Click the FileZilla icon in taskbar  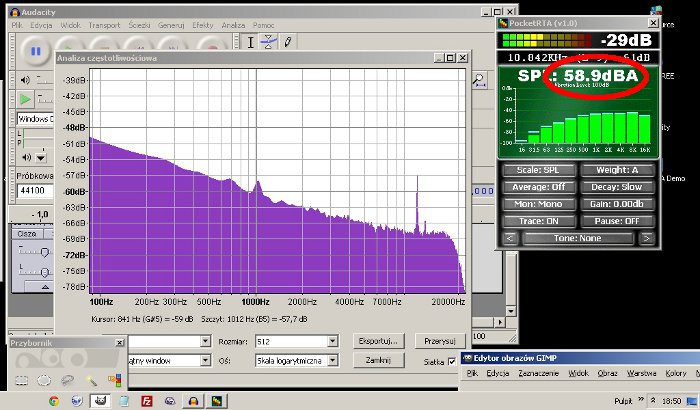[146, 401]
